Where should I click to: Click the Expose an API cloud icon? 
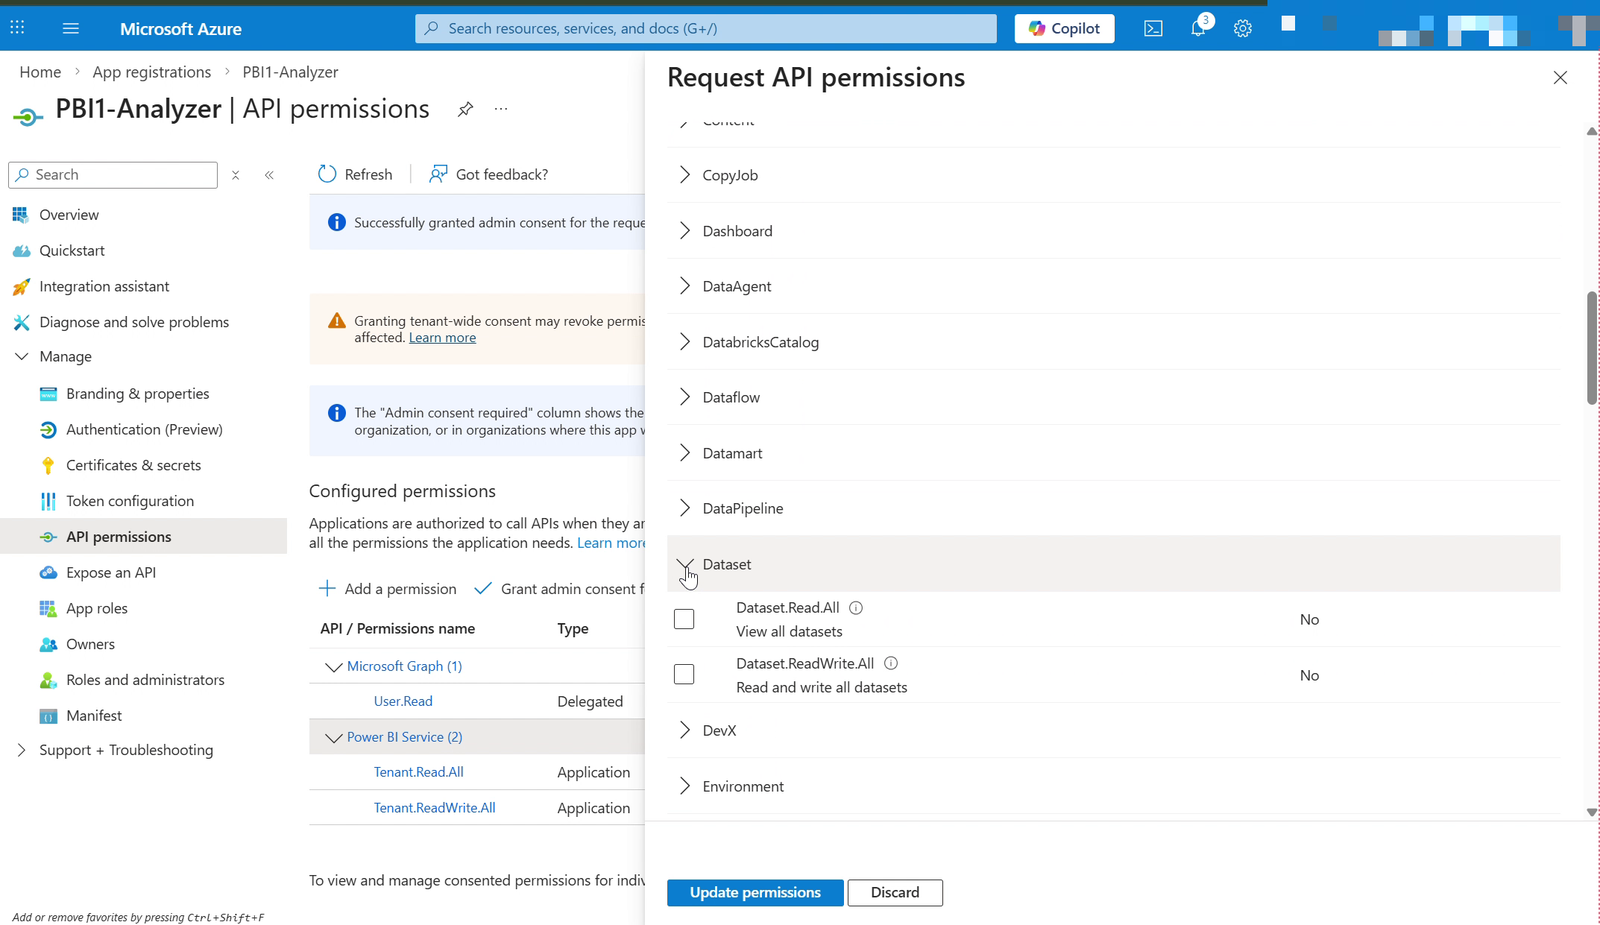click(48, 572)
